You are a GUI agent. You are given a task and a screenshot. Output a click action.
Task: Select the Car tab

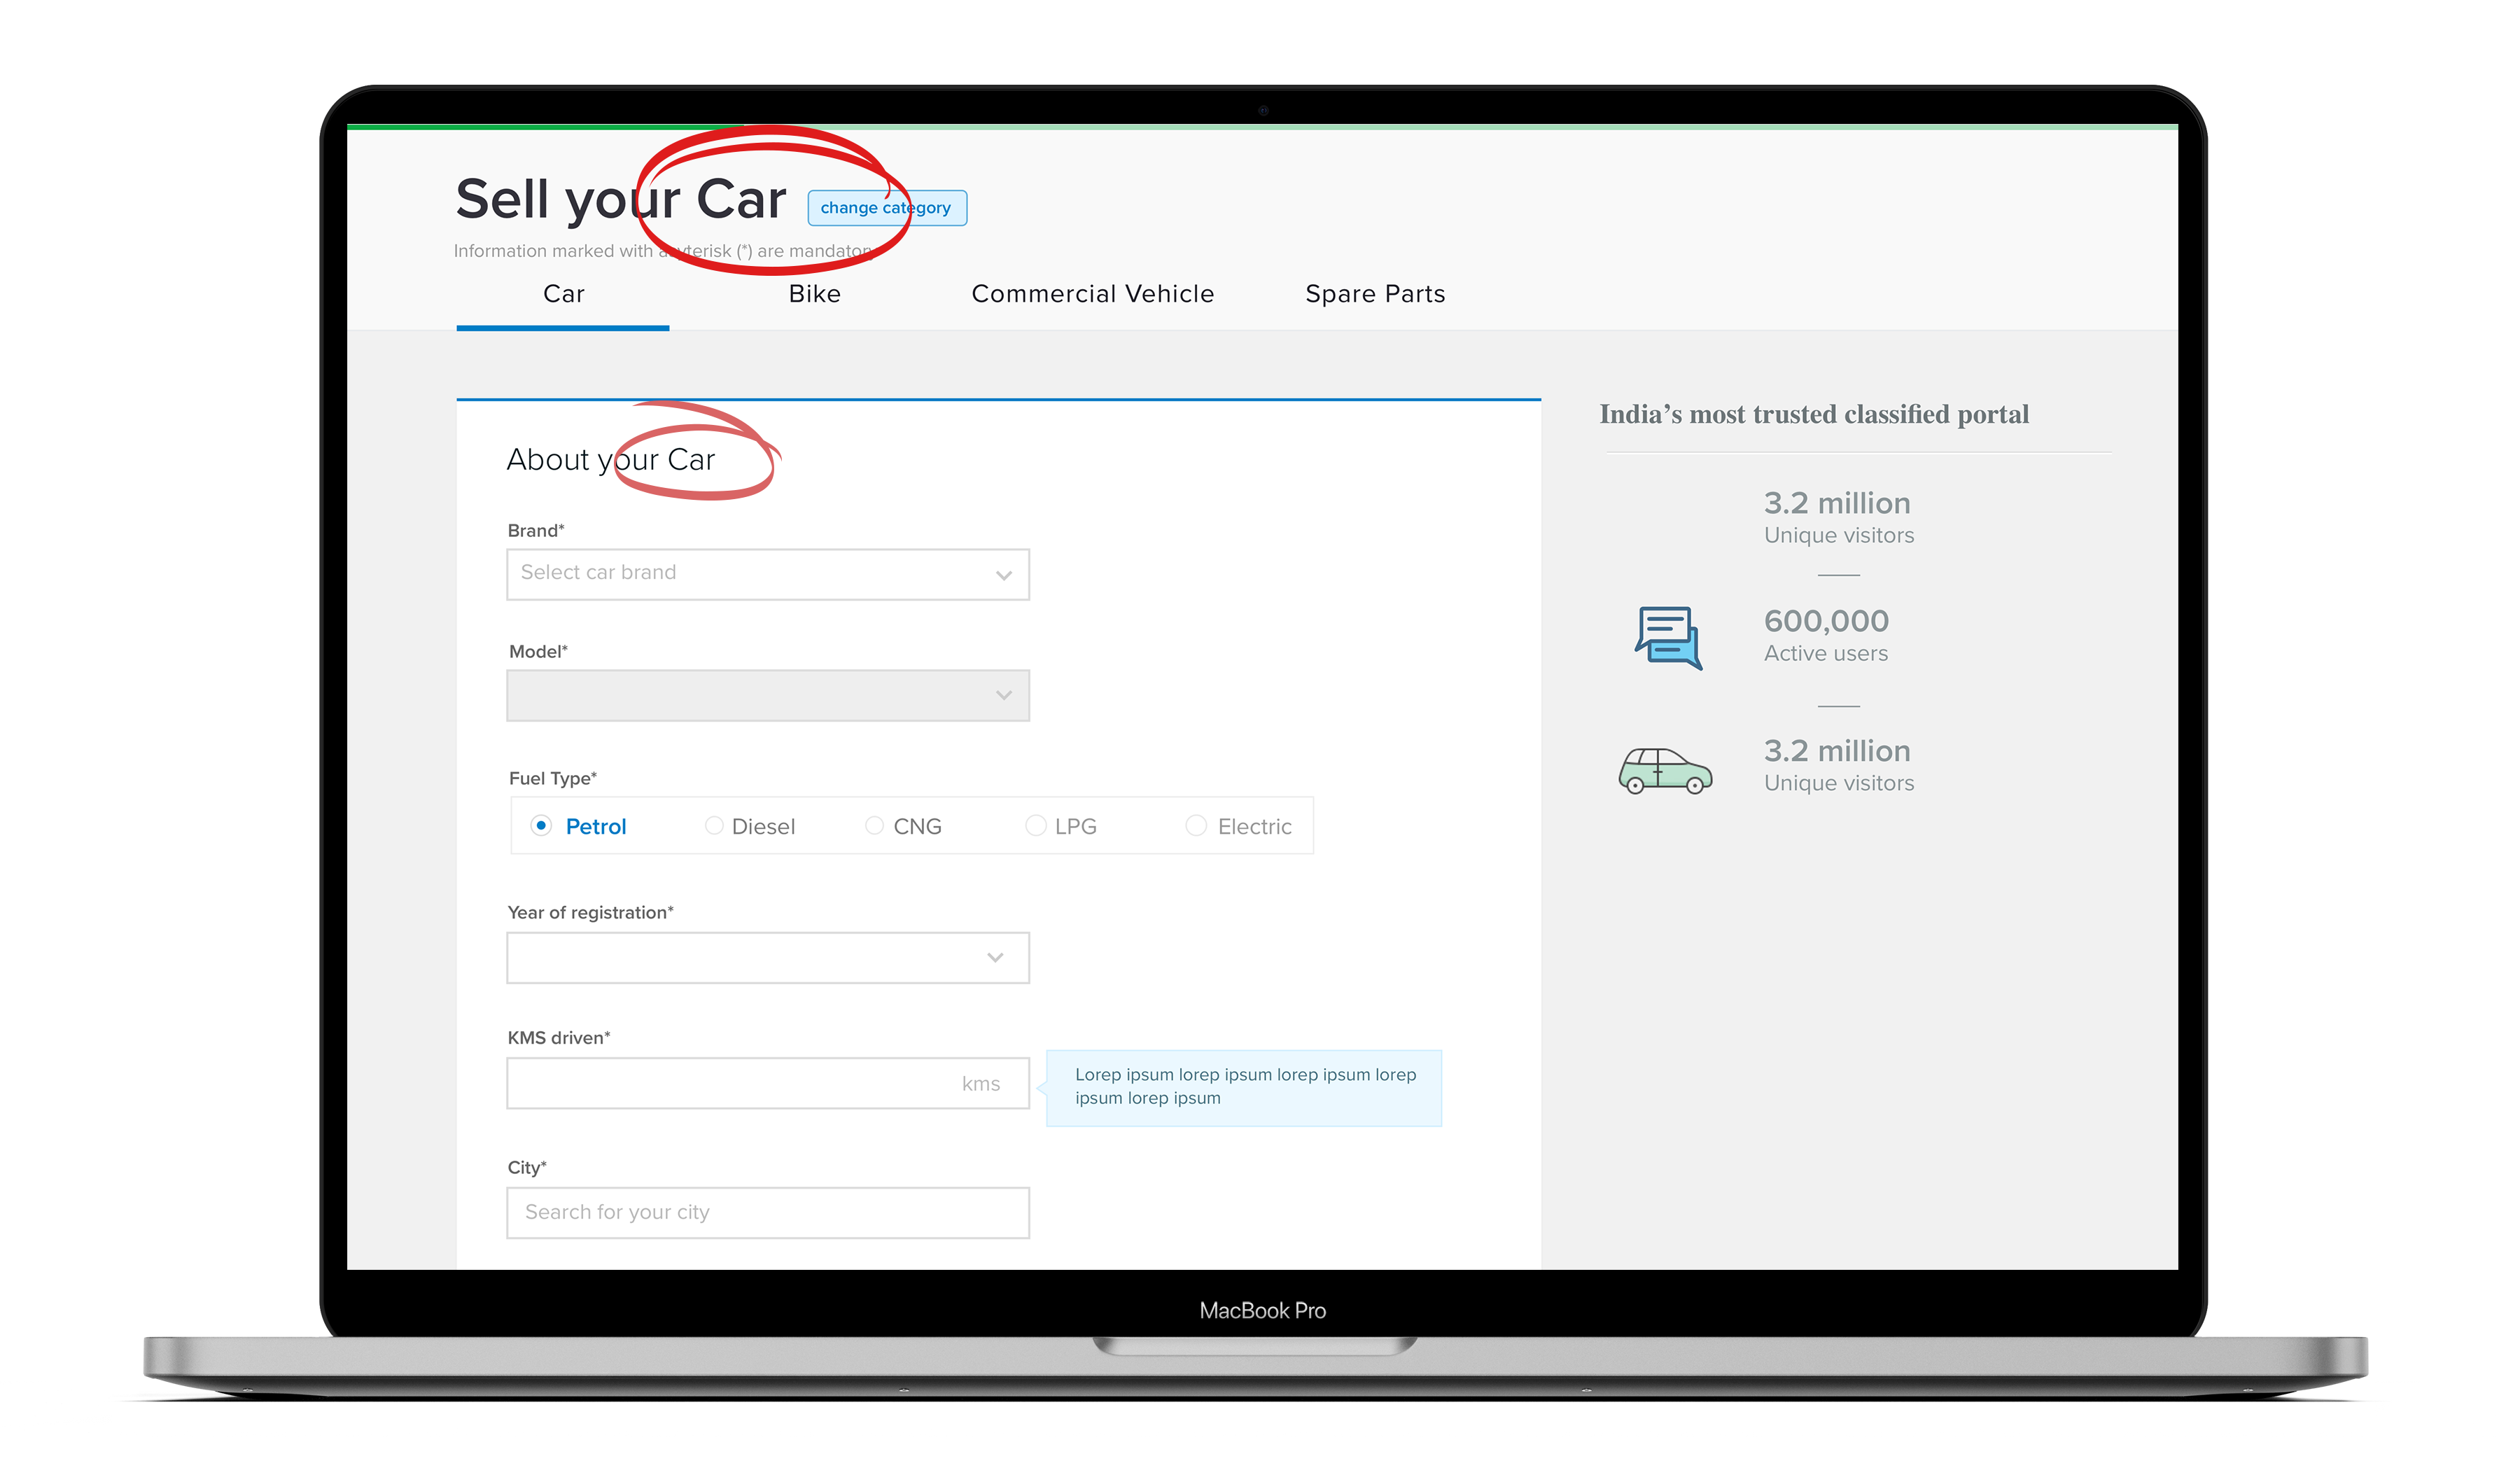click(563, 294)
